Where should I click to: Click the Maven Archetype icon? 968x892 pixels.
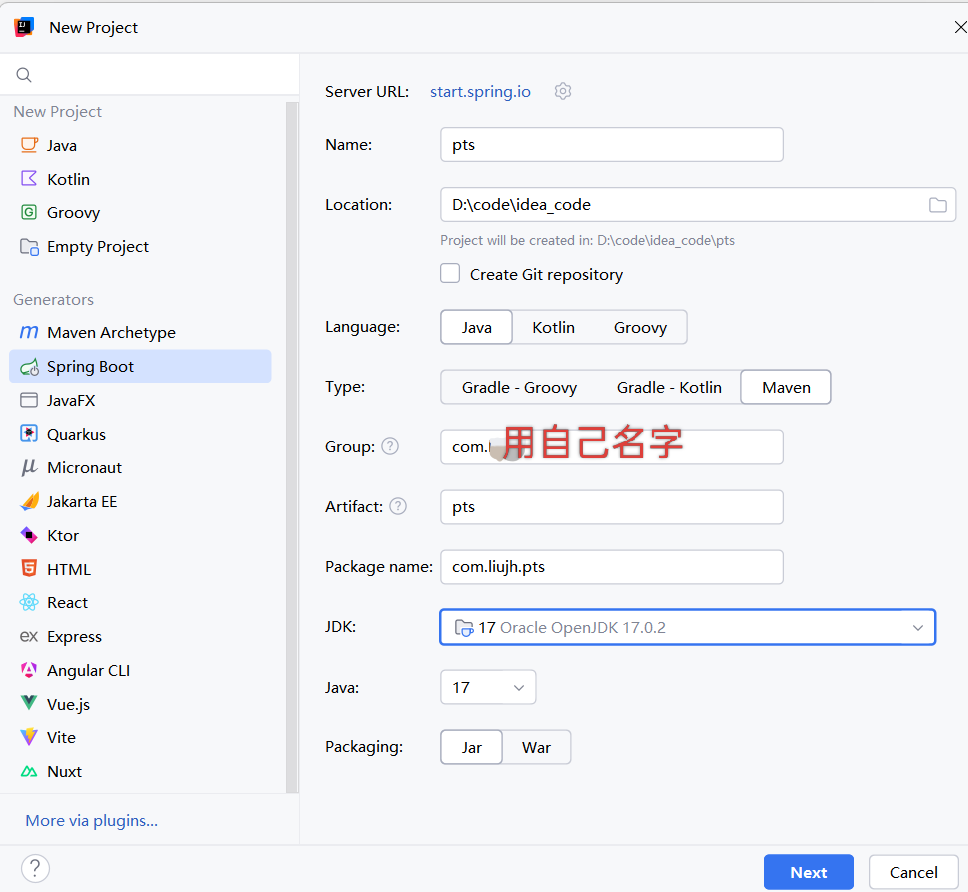tap(29, 332)
